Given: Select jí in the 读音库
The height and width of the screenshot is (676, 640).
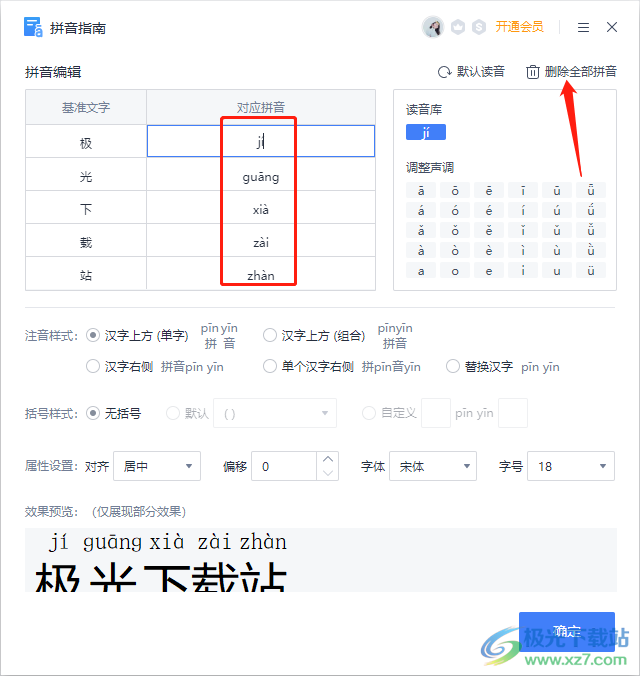Looking at the screenshot, I should click(426, 132).
